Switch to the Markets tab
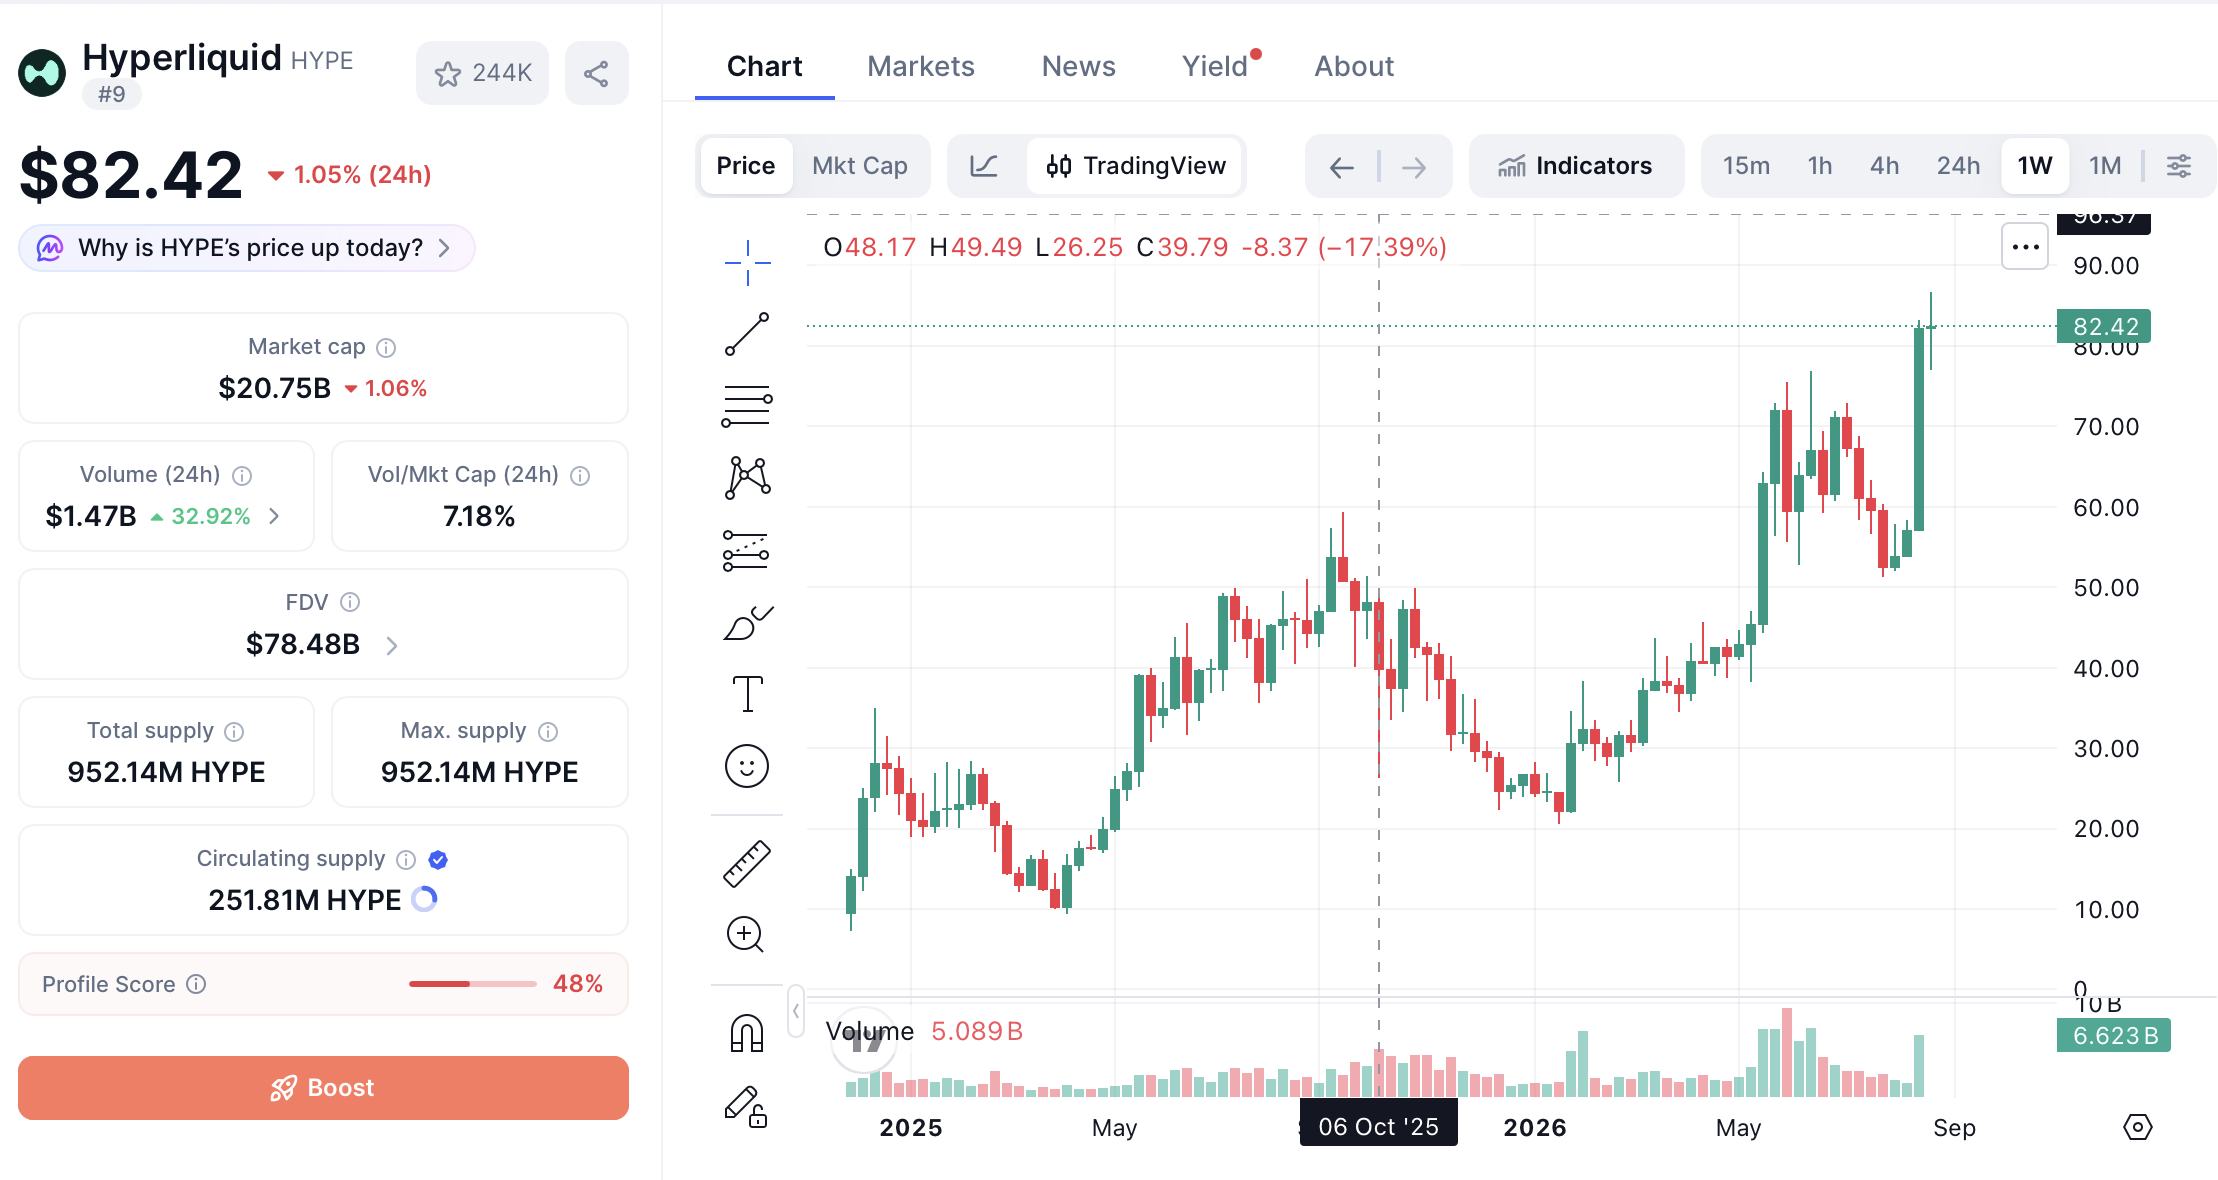 point(921,66)
